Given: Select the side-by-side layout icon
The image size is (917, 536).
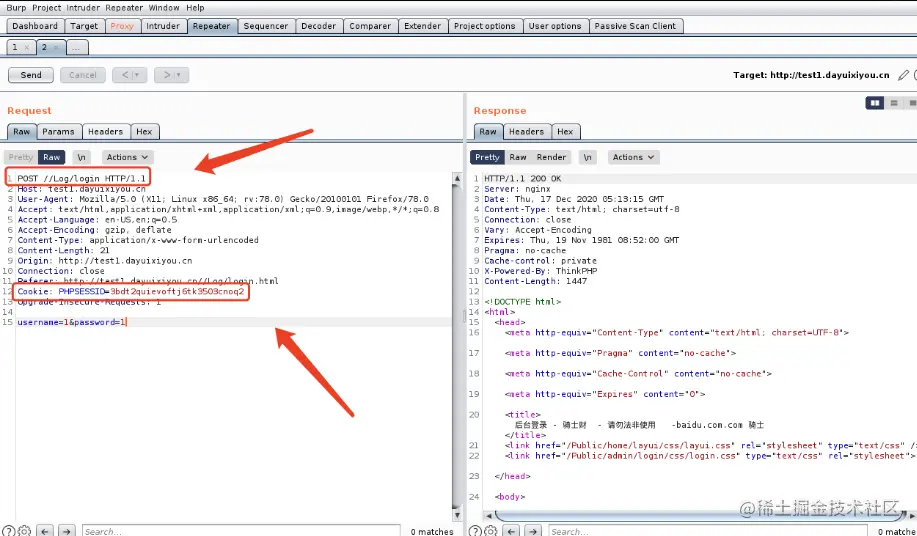Looking at the screenshot, I should click(x=875, y=103).
